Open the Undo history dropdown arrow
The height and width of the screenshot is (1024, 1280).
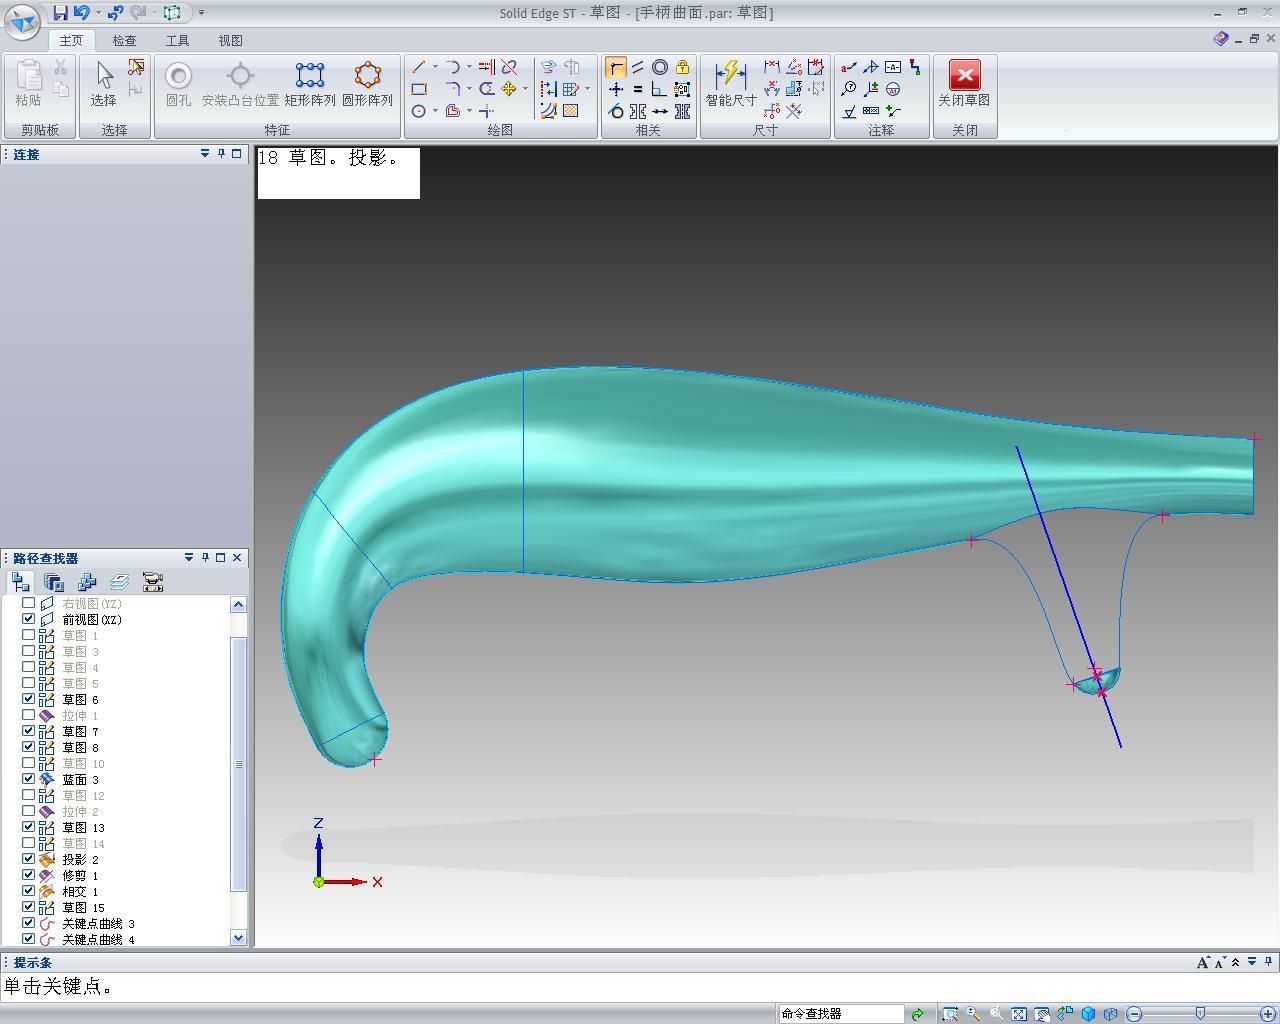click(97, 13)
